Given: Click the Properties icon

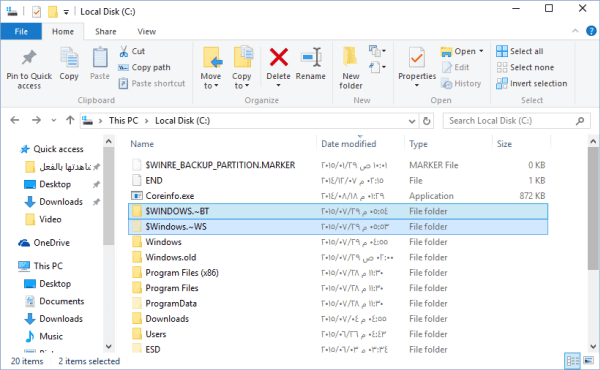Looking at the screenshot, I should pos(417,58).
